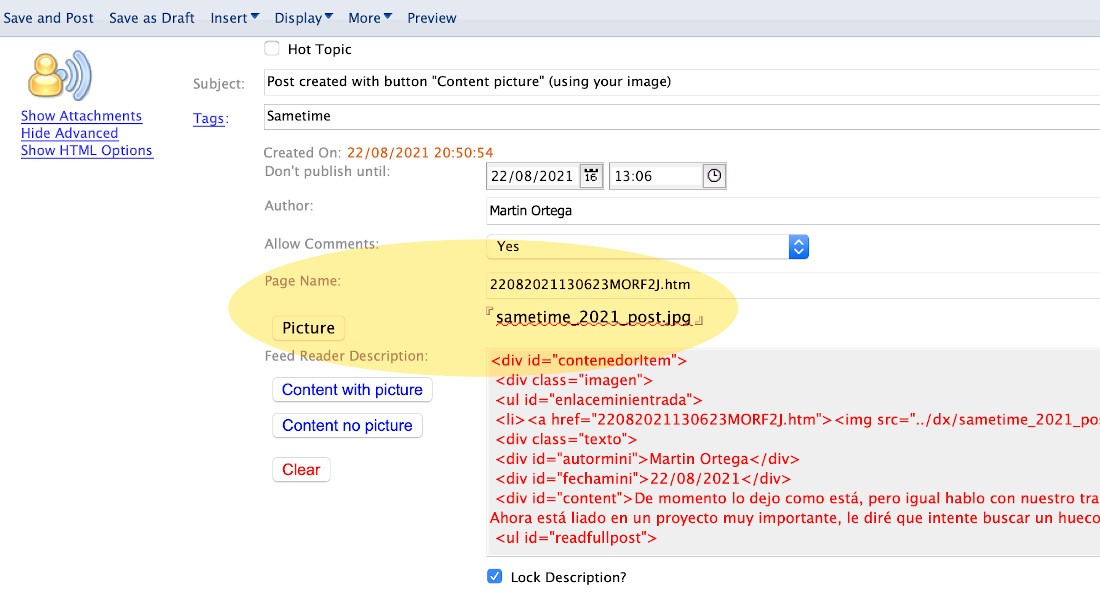Expand the More menu

[370, 18]
